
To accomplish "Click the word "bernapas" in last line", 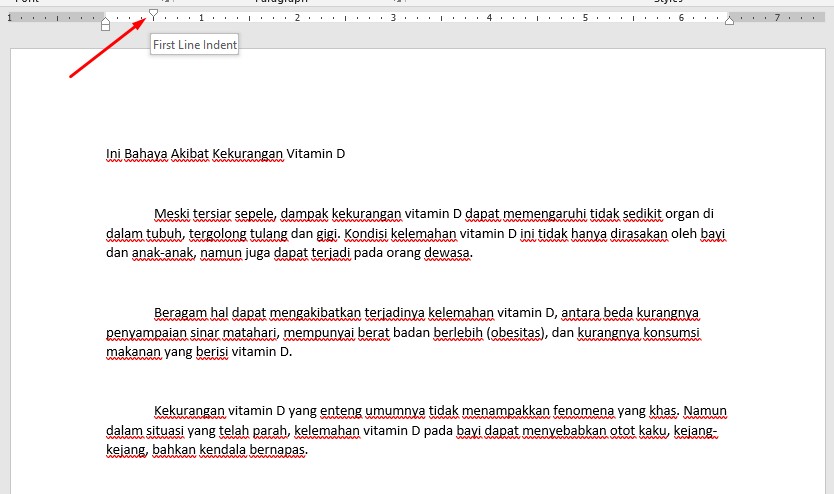I will point(277,450).
